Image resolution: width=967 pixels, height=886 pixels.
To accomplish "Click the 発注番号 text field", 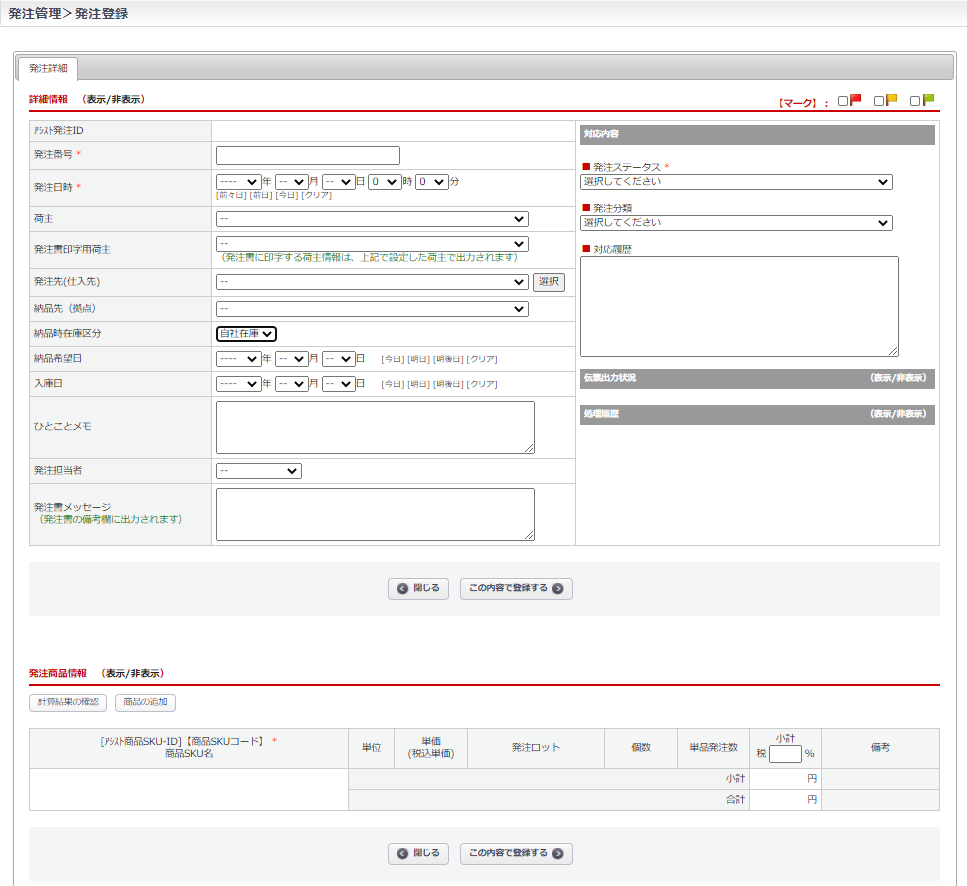I will 307,155.
